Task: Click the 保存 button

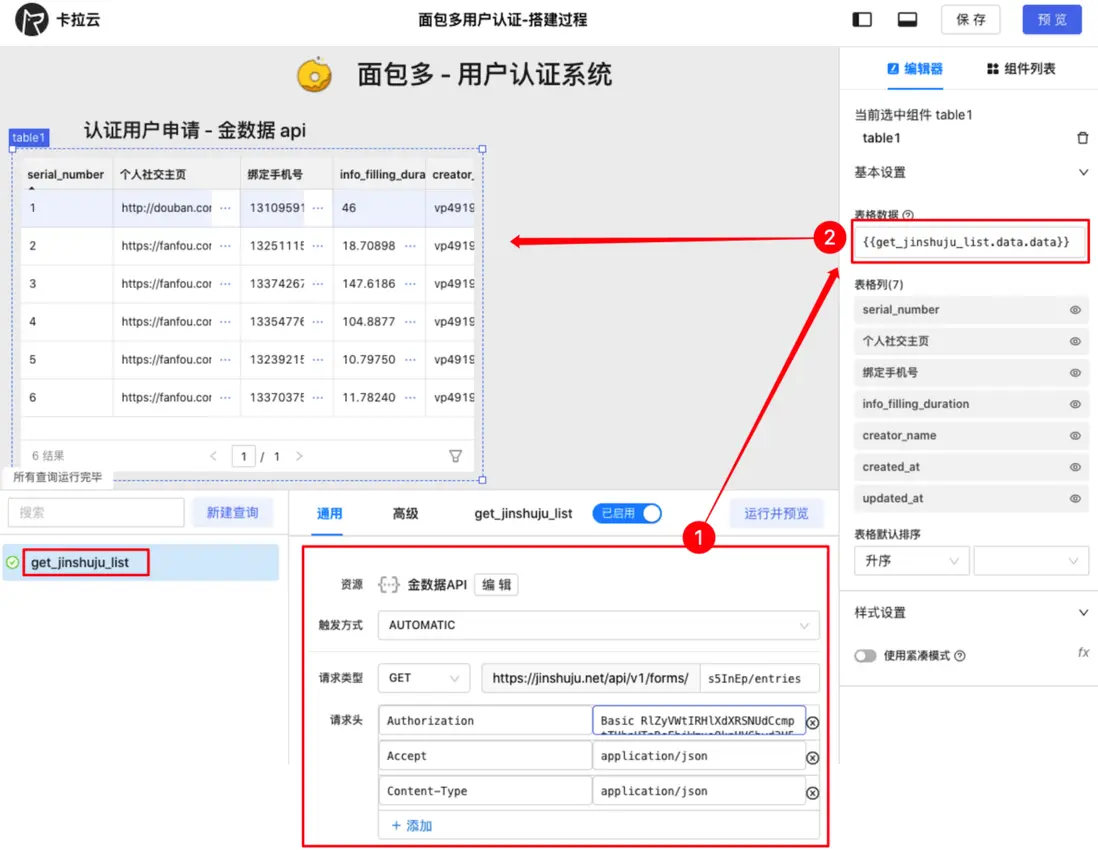Action: (971, 20)
